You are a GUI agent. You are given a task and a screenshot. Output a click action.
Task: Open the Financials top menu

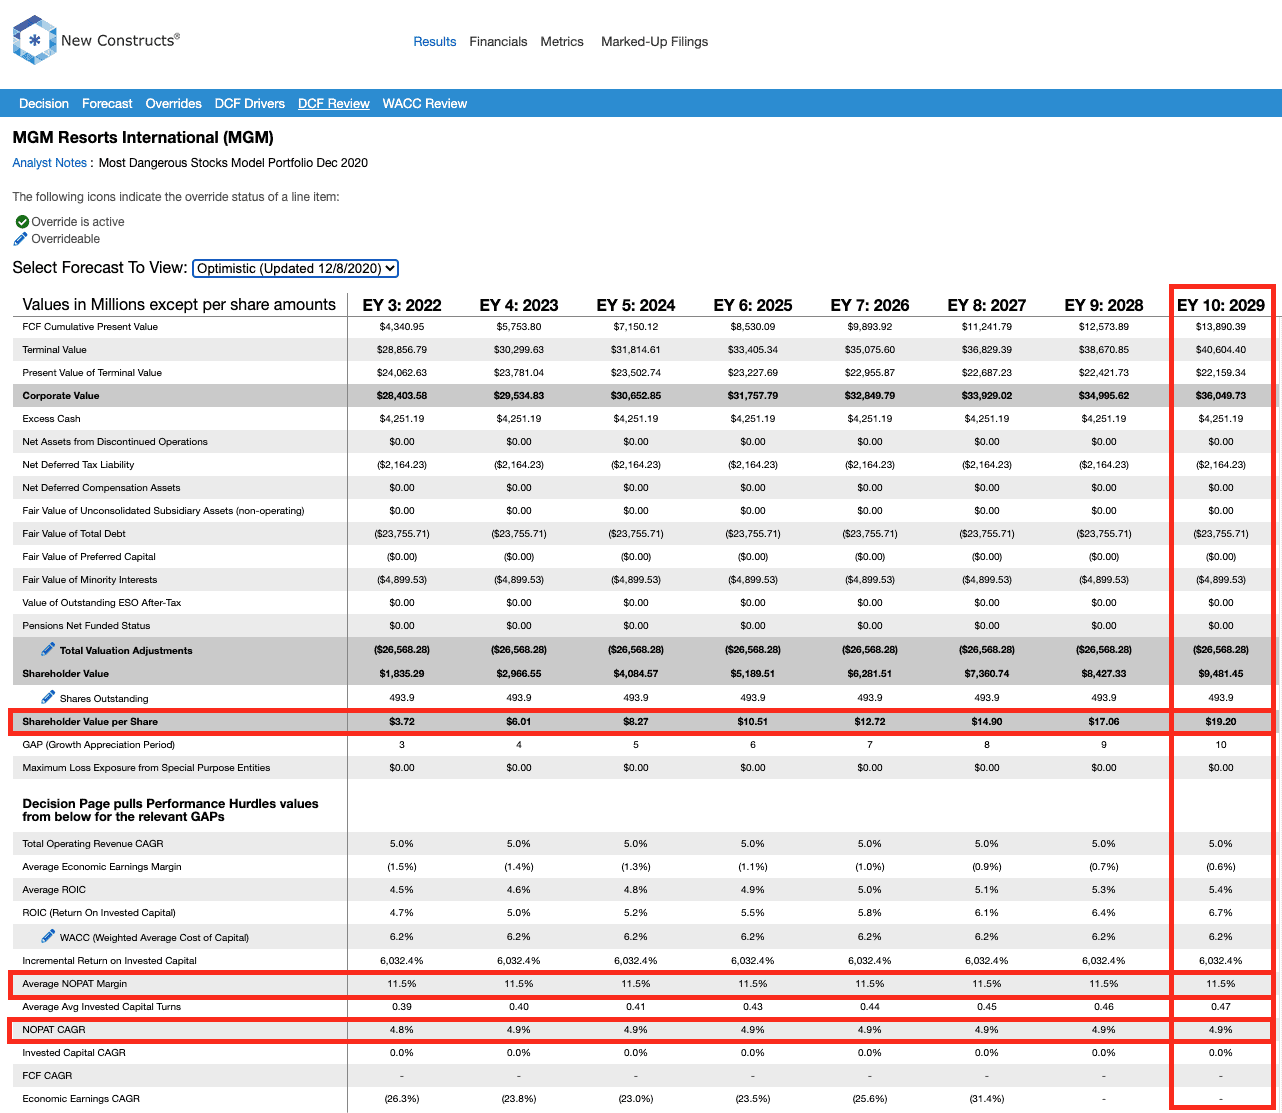click(498, 42)
